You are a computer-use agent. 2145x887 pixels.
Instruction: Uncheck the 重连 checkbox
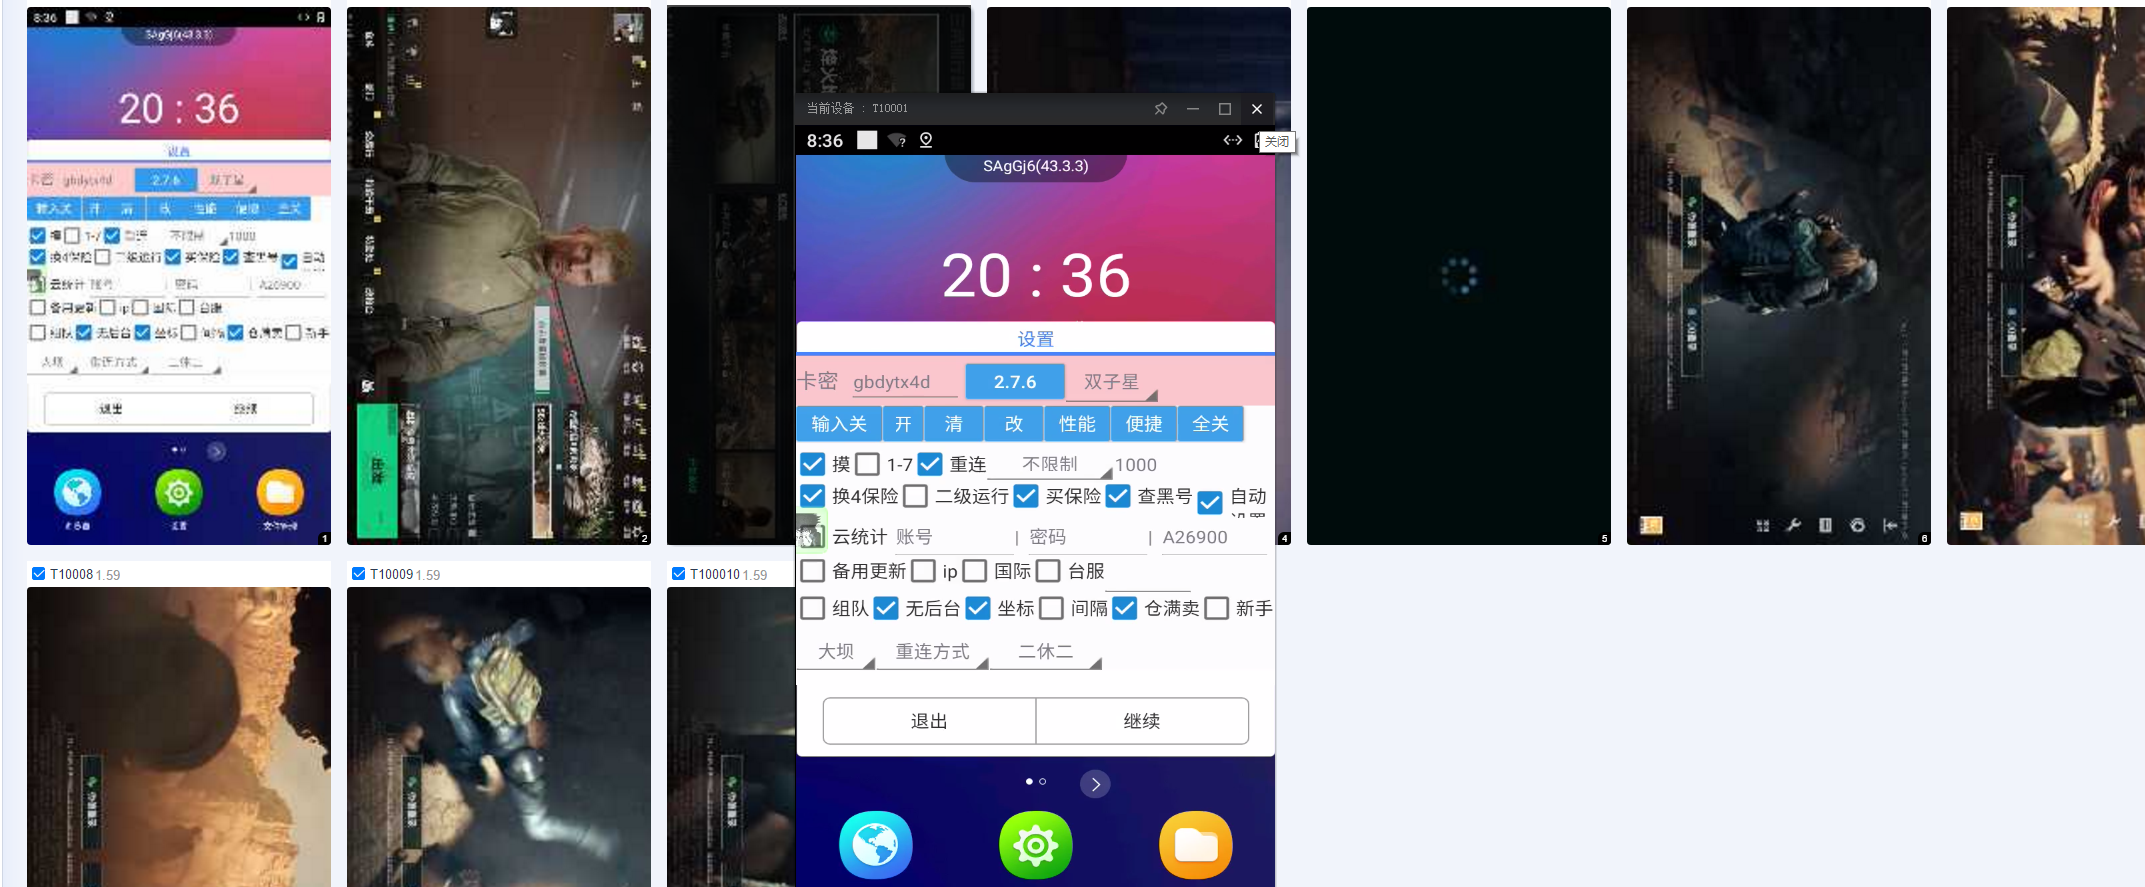pyautogui.click(x=930, y=464)
